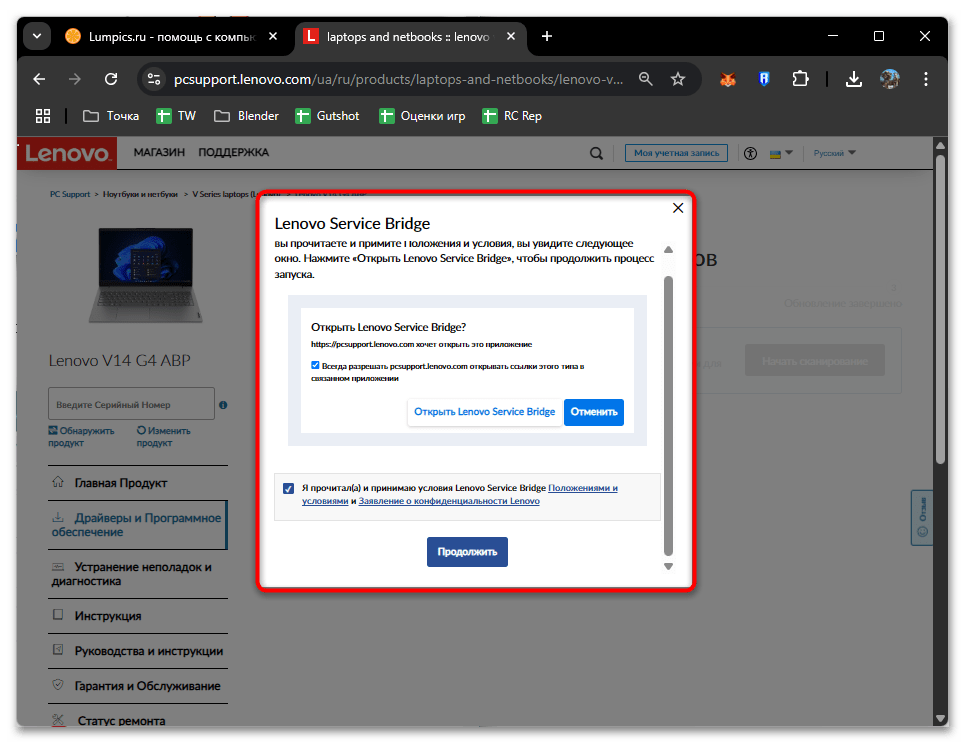The height and width of the screenshot is (743, 965).
Task: Click the Продолжить button
Action: [467, 552]
